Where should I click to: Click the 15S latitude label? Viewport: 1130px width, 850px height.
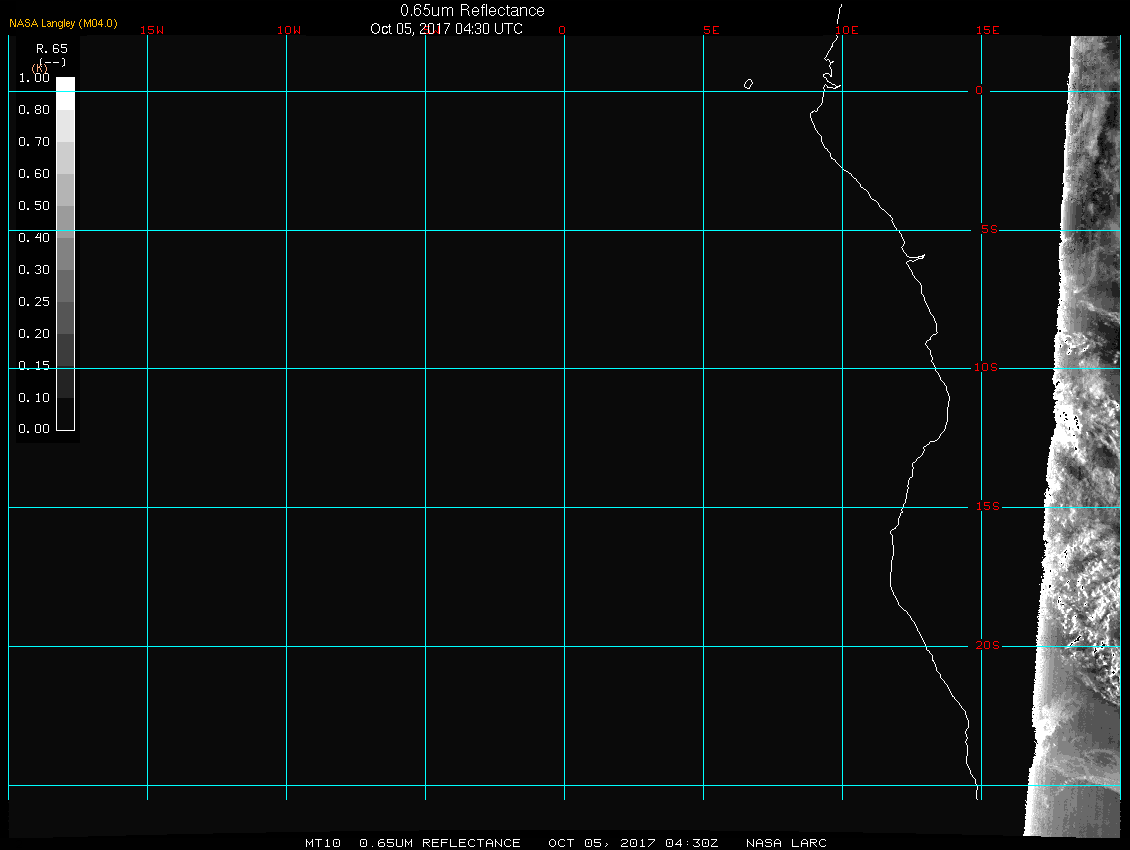pyautogui.click(x=988, y=507)
